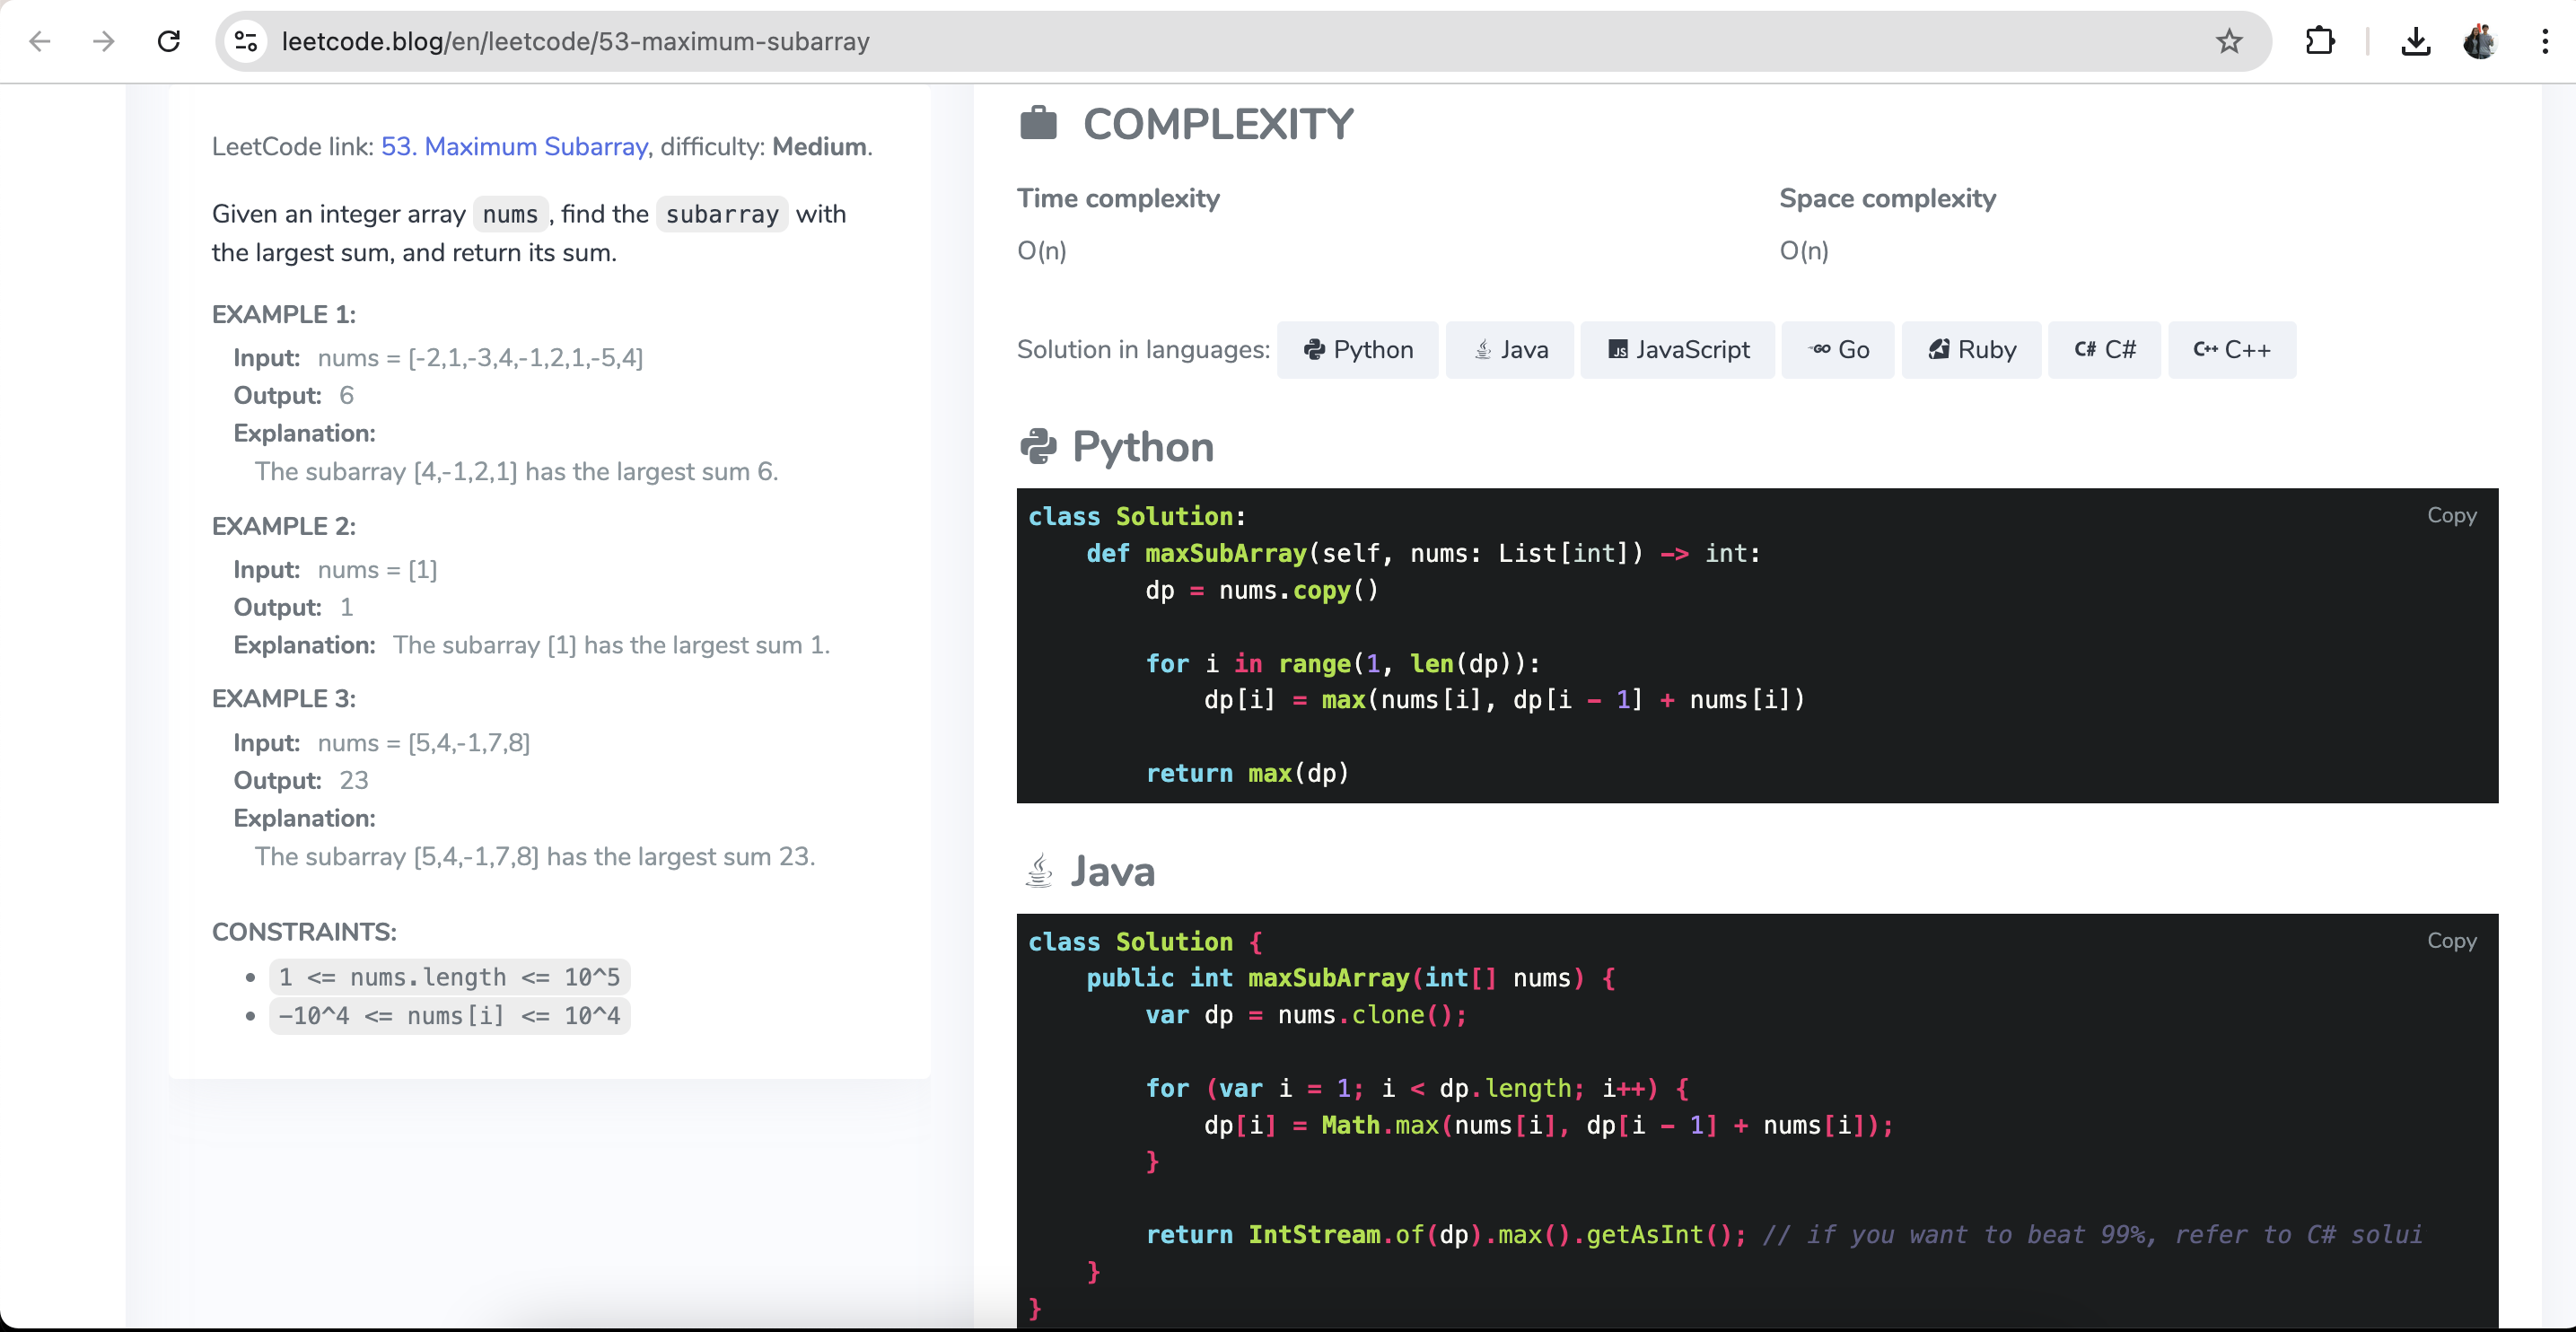2576x1332 pixels.
Task: Open the 53. Maximum Subarray link
Action: [514, 147]
